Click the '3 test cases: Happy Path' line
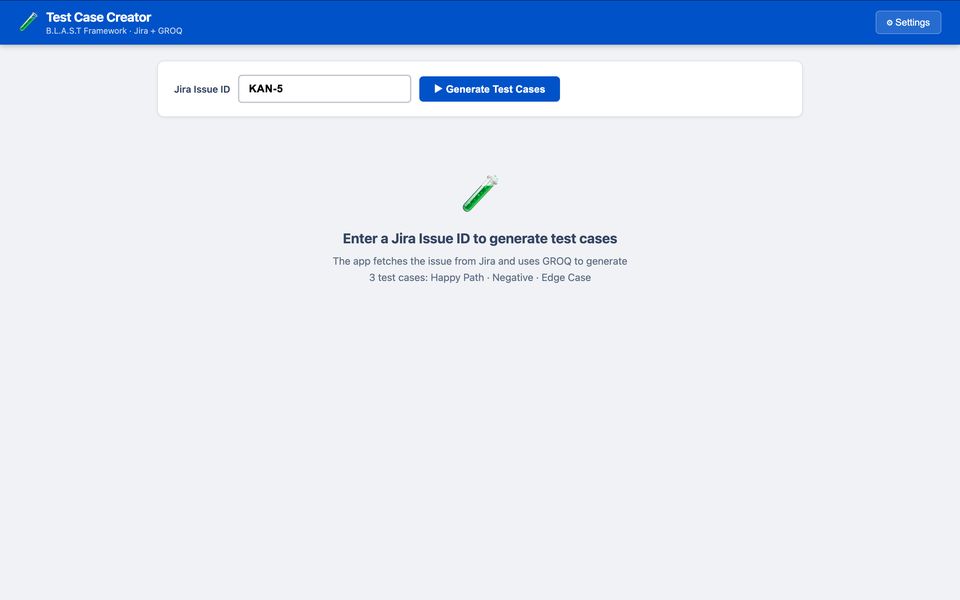 480,277
